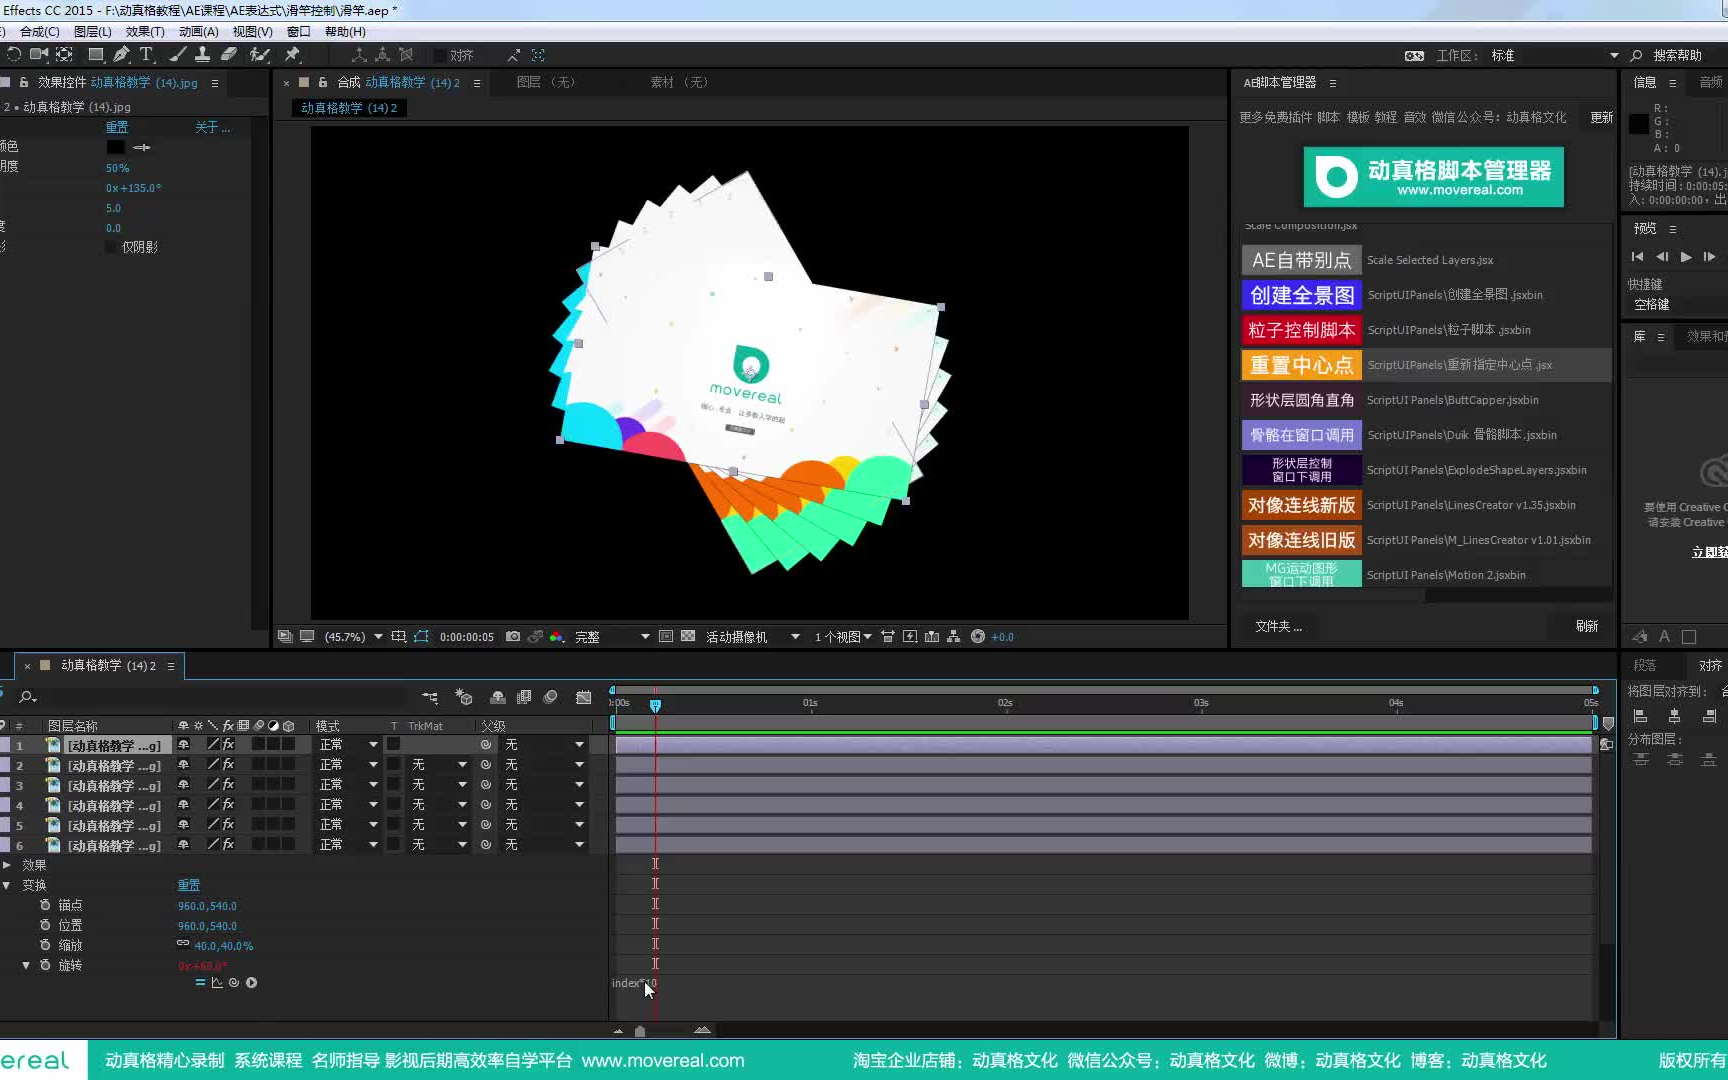
Task: Open the 工作区 标准 workspace dropdown
Action: pyautogui.click(x=1554, y=56)
